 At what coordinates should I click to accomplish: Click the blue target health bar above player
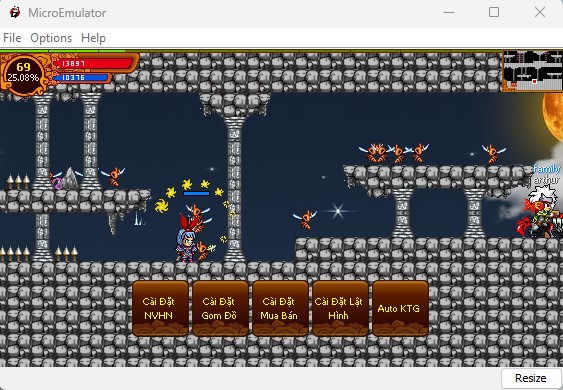click(196, 194)
